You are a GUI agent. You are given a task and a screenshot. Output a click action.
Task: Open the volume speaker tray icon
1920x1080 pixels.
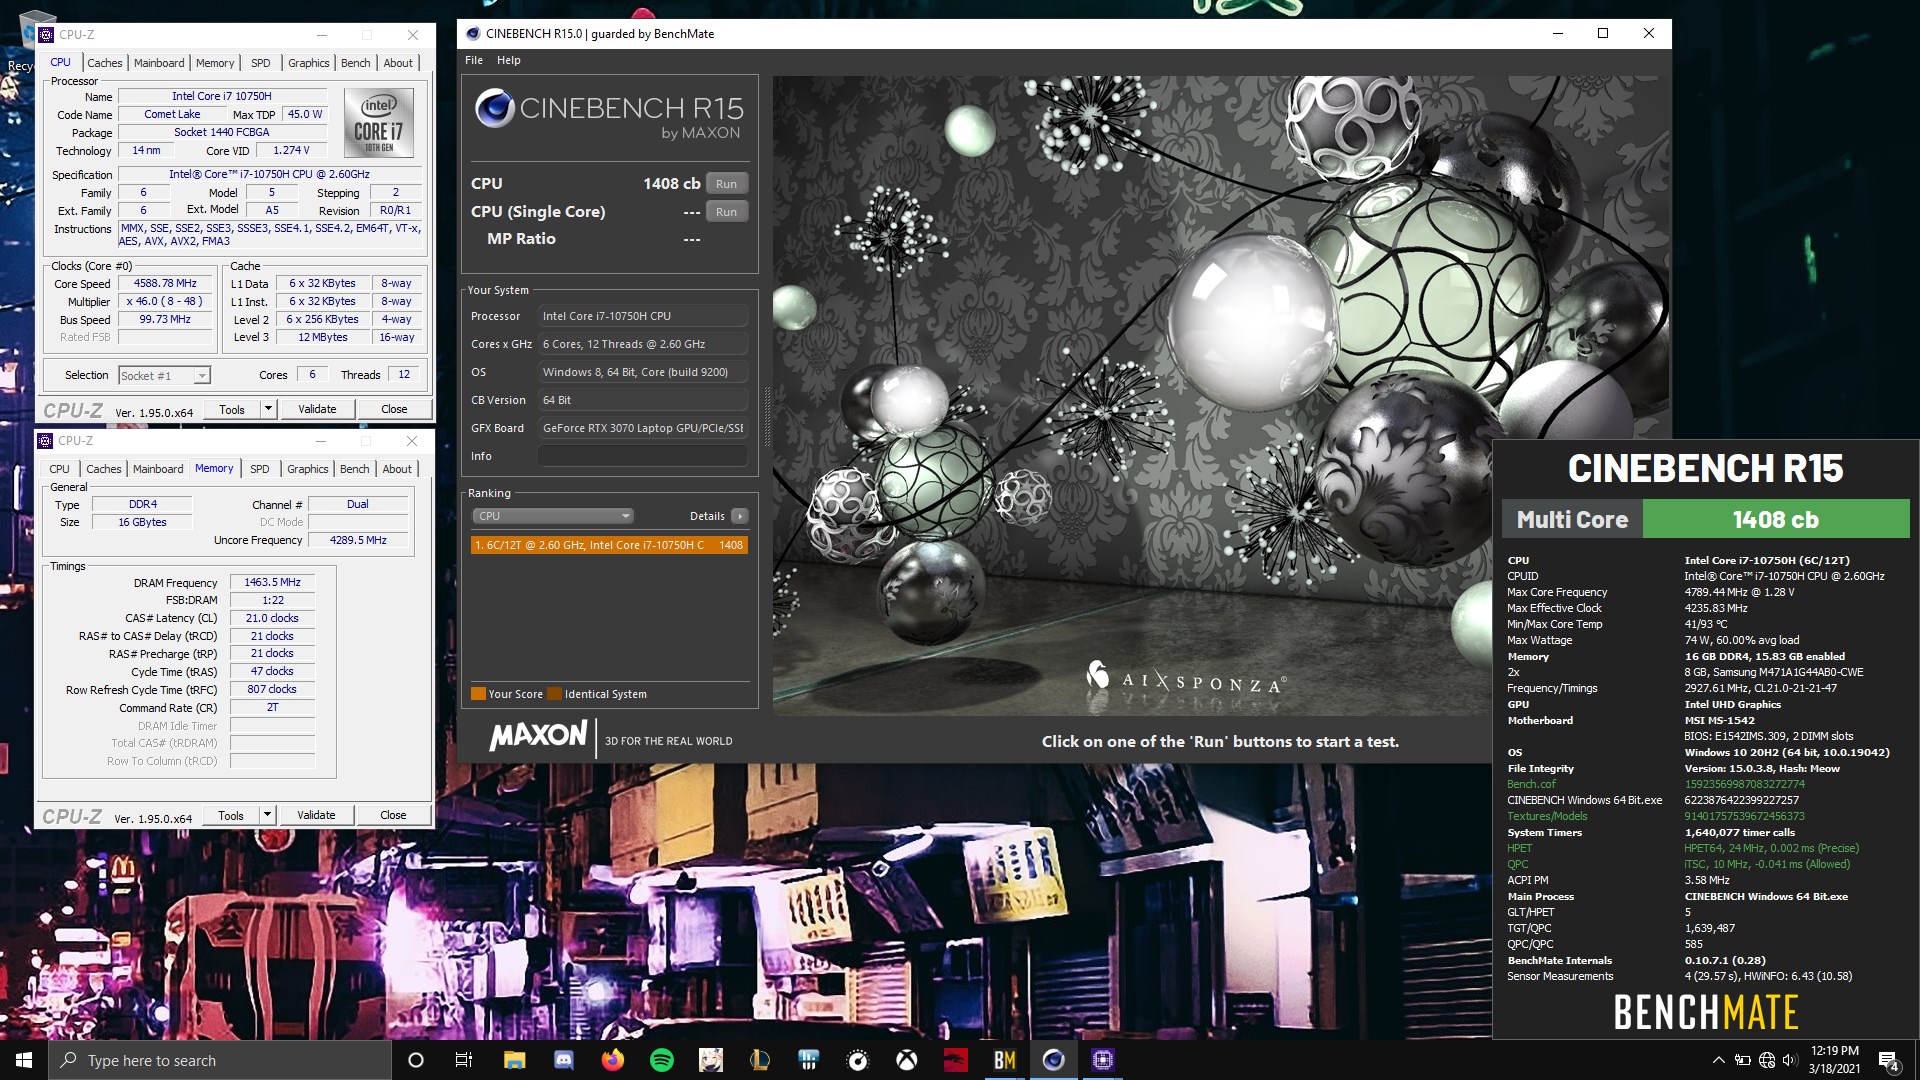(1790, 1060)
